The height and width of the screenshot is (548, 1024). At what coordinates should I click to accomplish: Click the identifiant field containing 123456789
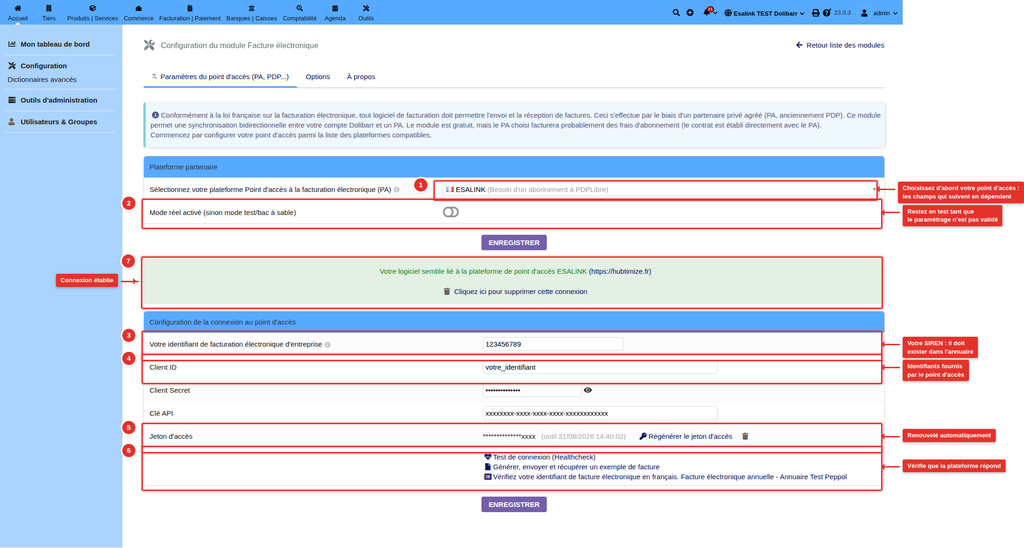553,344
